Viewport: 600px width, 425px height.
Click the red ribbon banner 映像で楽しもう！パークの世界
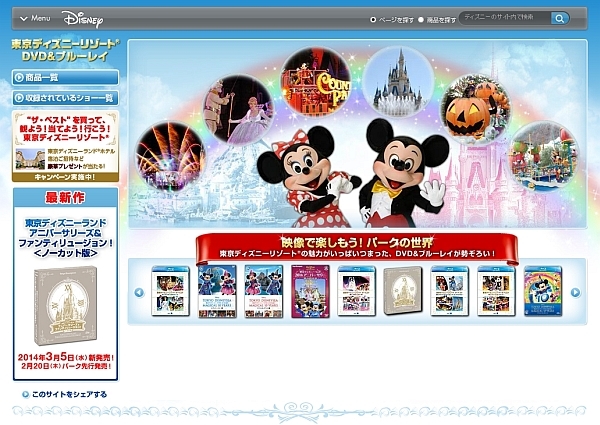357,248
